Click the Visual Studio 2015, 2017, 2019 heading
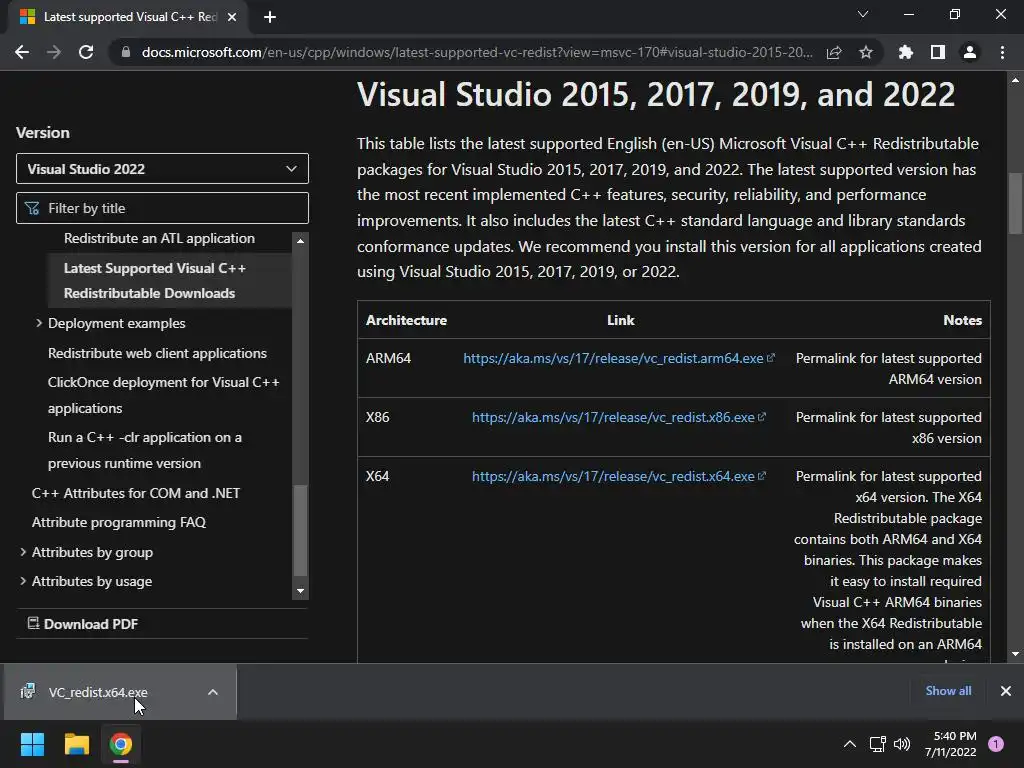Image resolution: width=1024 pixels, height=768 pixels. (x=656, y=95)
